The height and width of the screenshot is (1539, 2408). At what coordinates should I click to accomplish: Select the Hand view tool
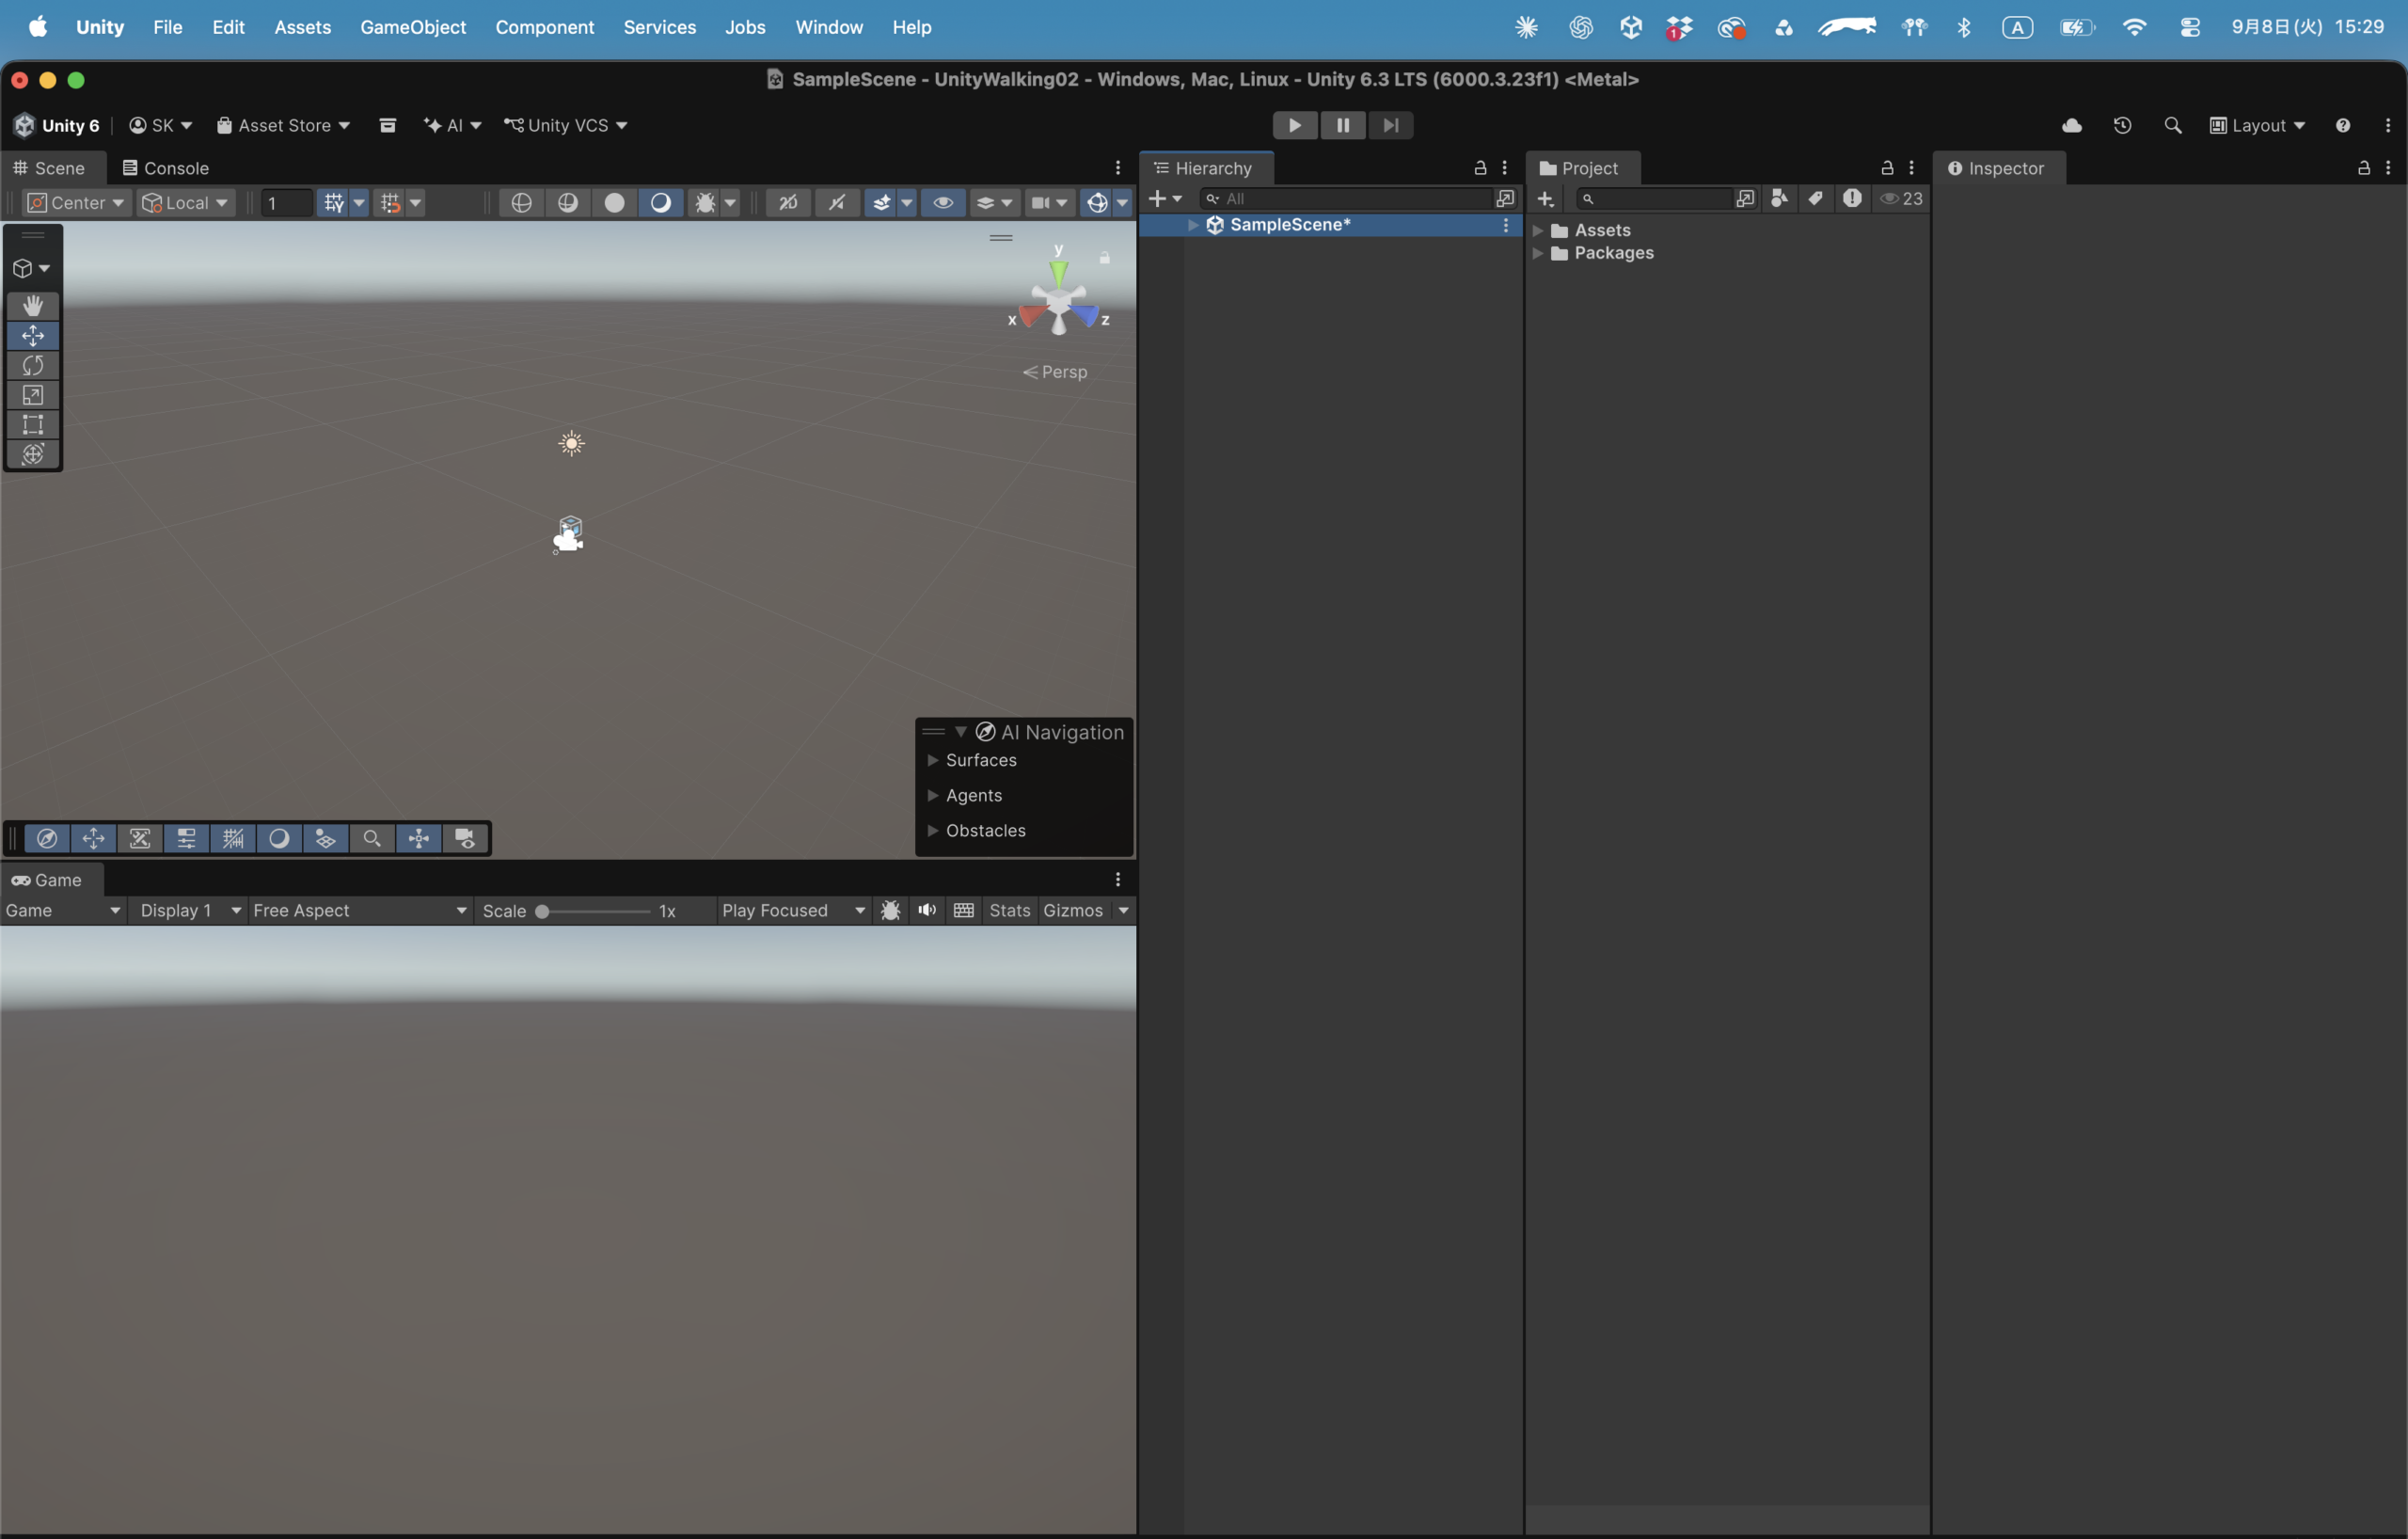click(x=33, y=305)
